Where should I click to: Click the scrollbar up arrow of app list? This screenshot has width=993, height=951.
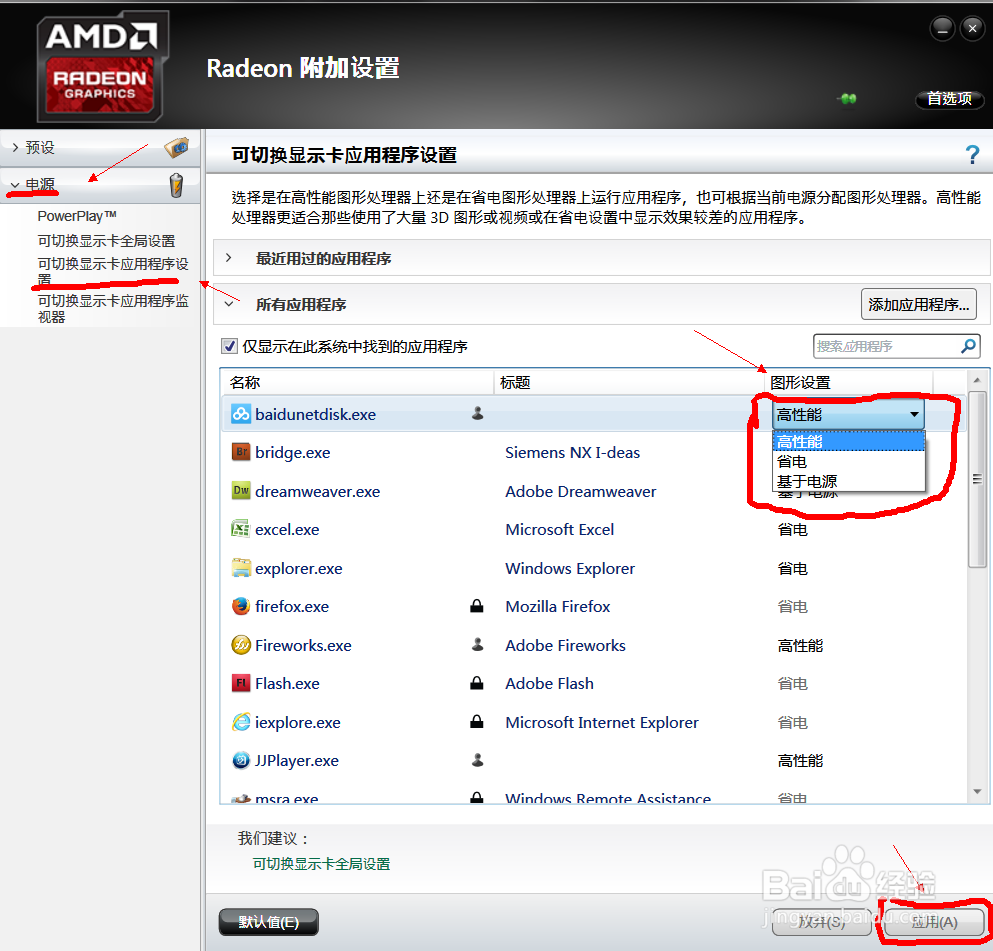click(977, 380)
